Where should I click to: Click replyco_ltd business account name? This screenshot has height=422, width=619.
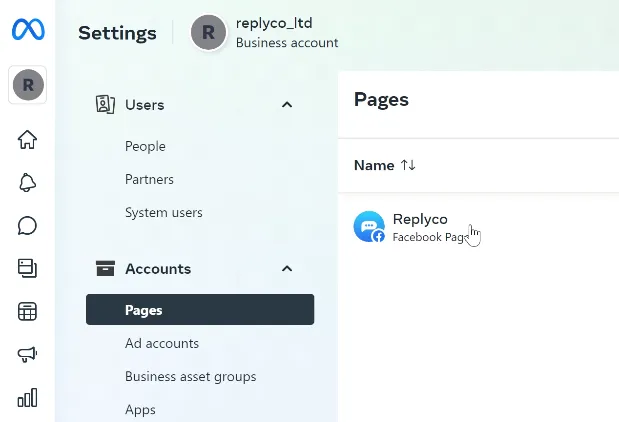(x=274, y=23)
